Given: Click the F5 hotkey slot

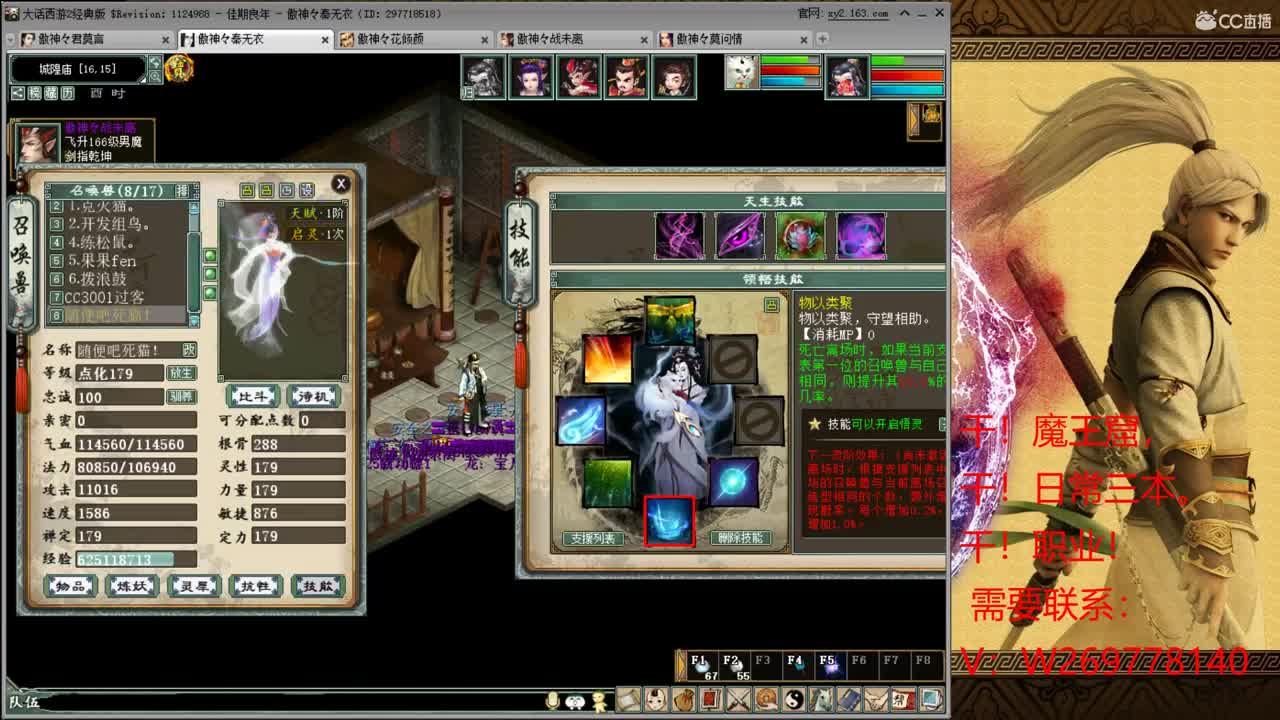Looking at the screenshot, I should coord(829,668).
